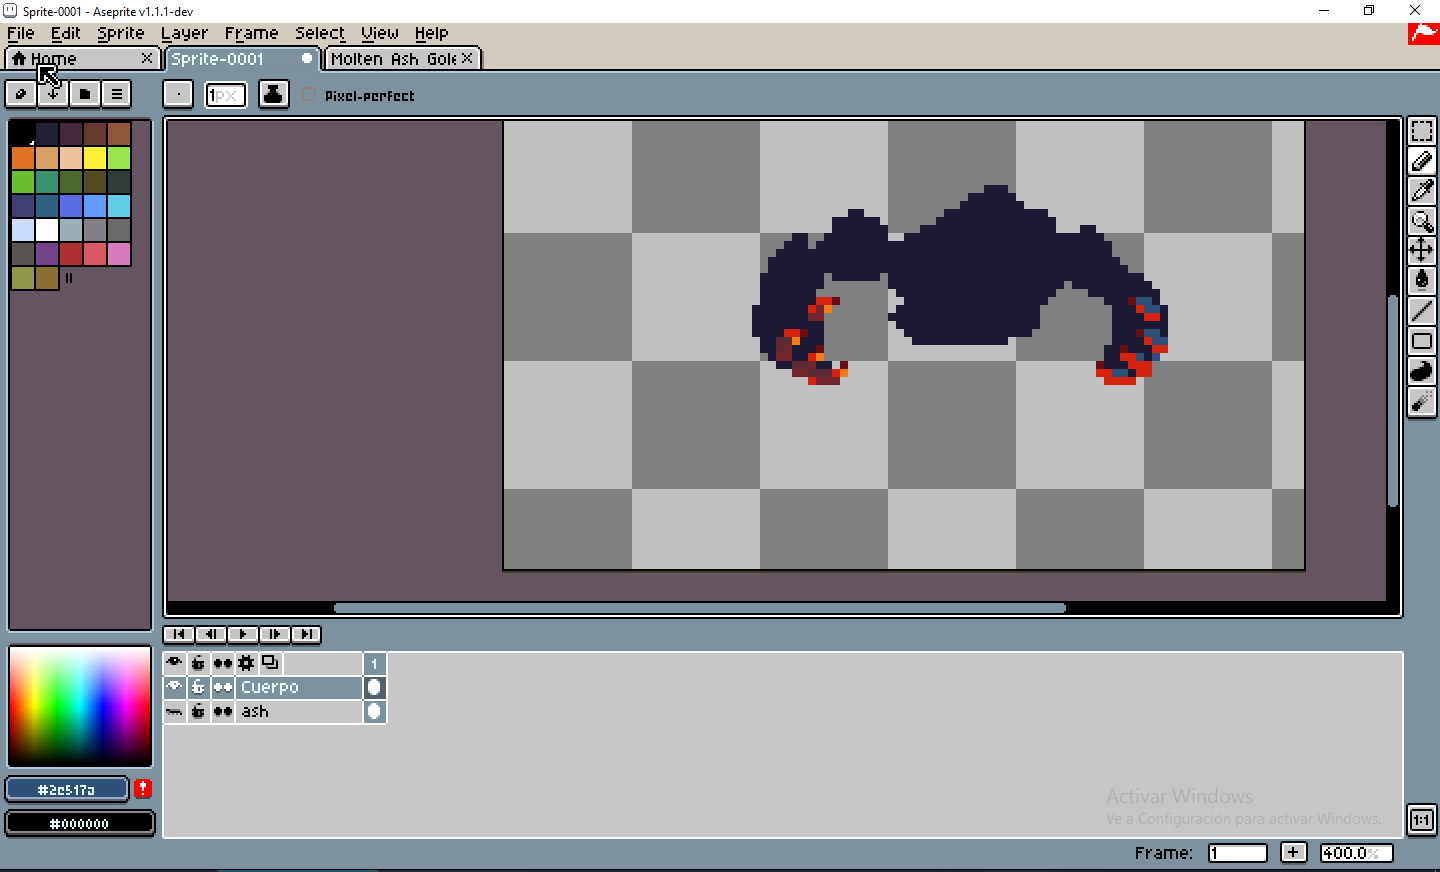Click the red color warning icon
Viewport: 1440px width, 872px height.
click(x=143, y=789)
